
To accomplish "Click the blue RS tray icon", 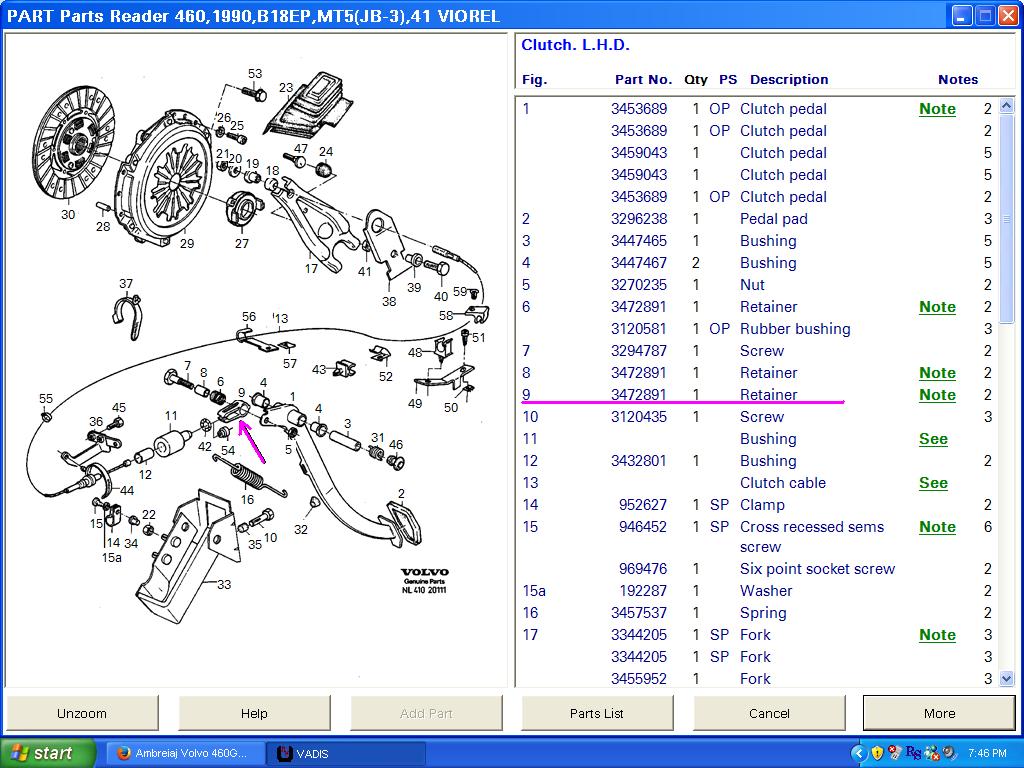I will click(914, 753).
